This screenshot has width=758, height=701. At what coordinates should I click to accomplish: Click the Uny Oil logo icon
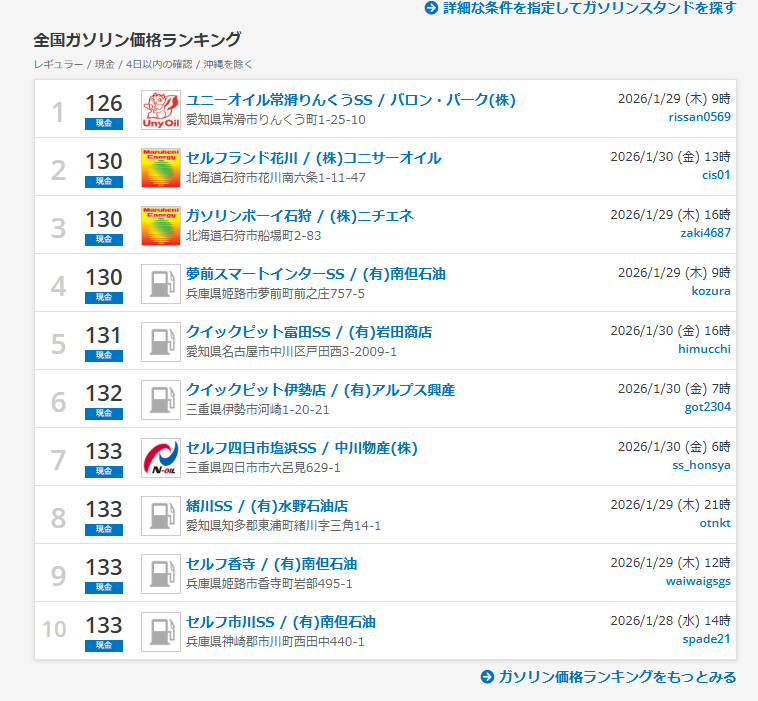[x=161, y=110]
